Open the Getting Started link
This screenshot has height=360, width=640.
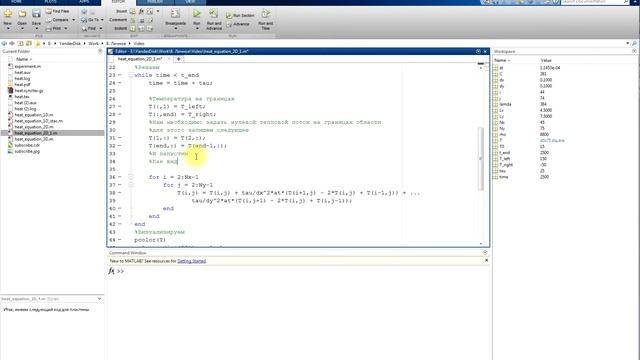pos(191,261)
